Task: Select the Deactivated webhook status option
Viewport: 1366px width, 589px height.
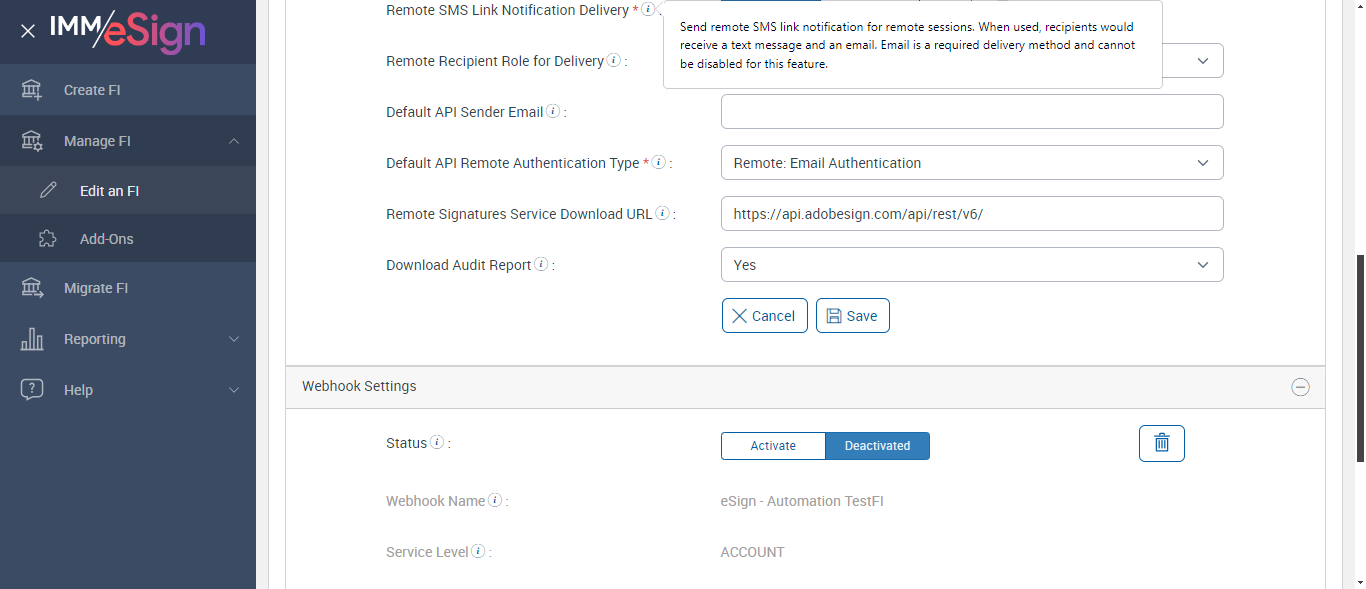Action: click(877, 446)
